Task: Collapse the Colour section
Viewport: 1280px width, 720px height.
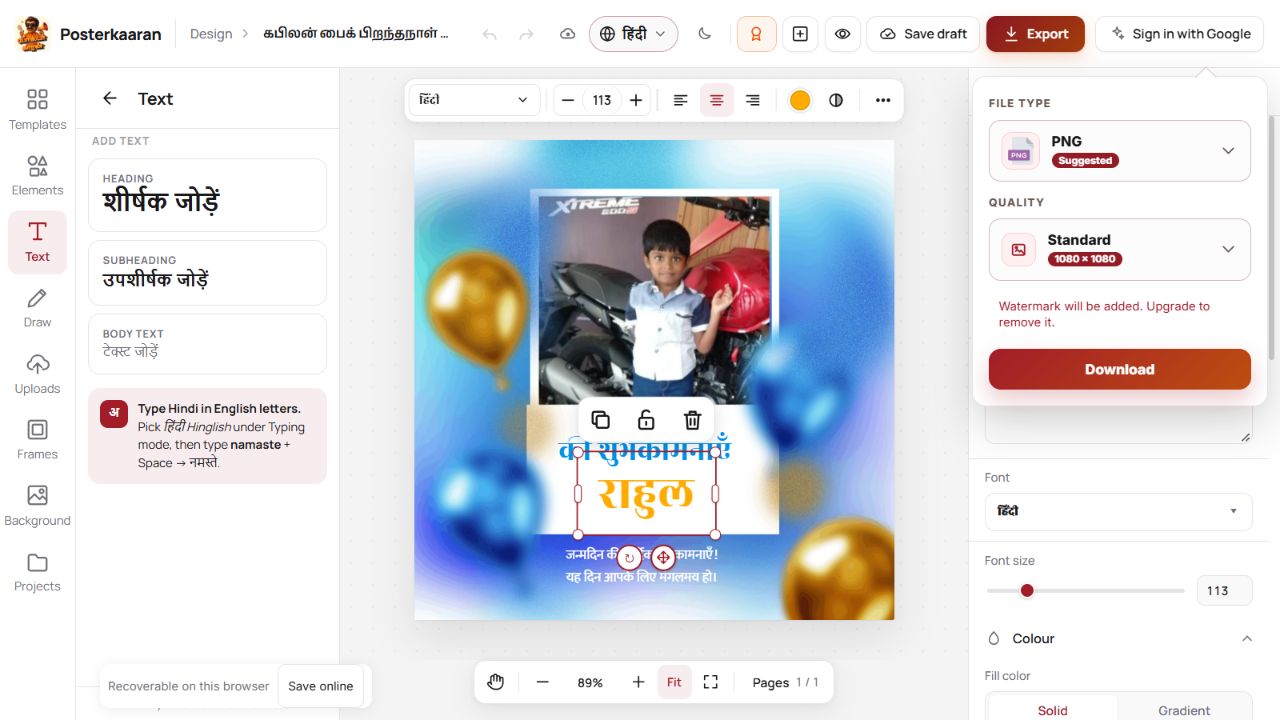Action: click(x=1119, y=638)
